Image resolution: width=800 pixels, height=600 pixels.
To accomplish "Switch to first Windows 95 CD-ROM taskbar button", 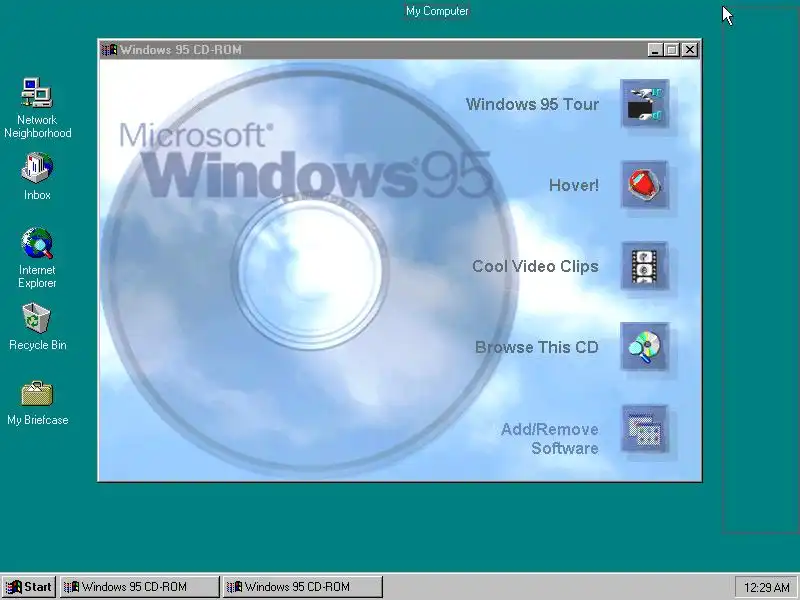I will pyautogui.click(x=139, y=587).
